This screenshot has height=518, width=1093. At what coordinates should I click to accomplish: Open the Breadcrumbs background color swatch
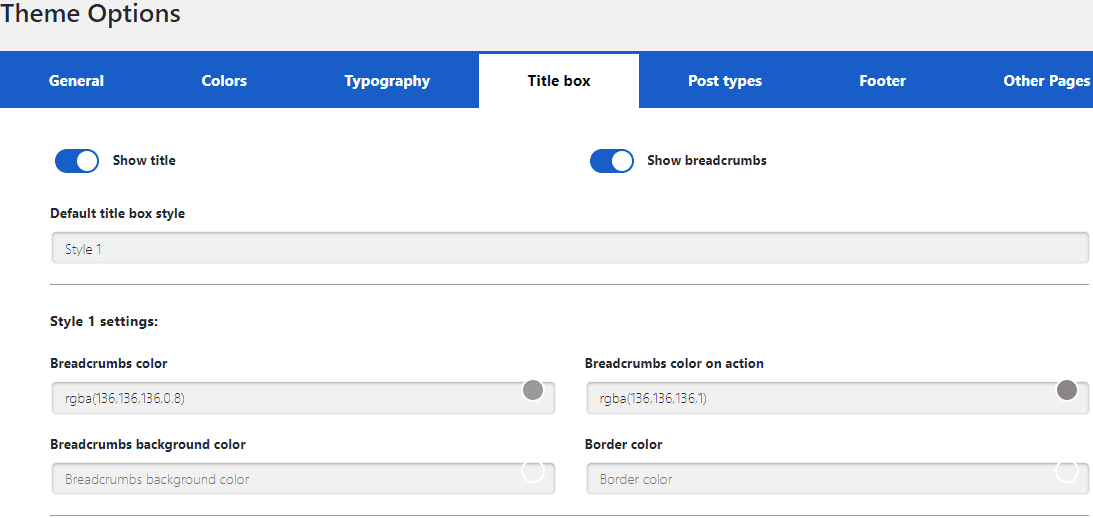[533, 471]
